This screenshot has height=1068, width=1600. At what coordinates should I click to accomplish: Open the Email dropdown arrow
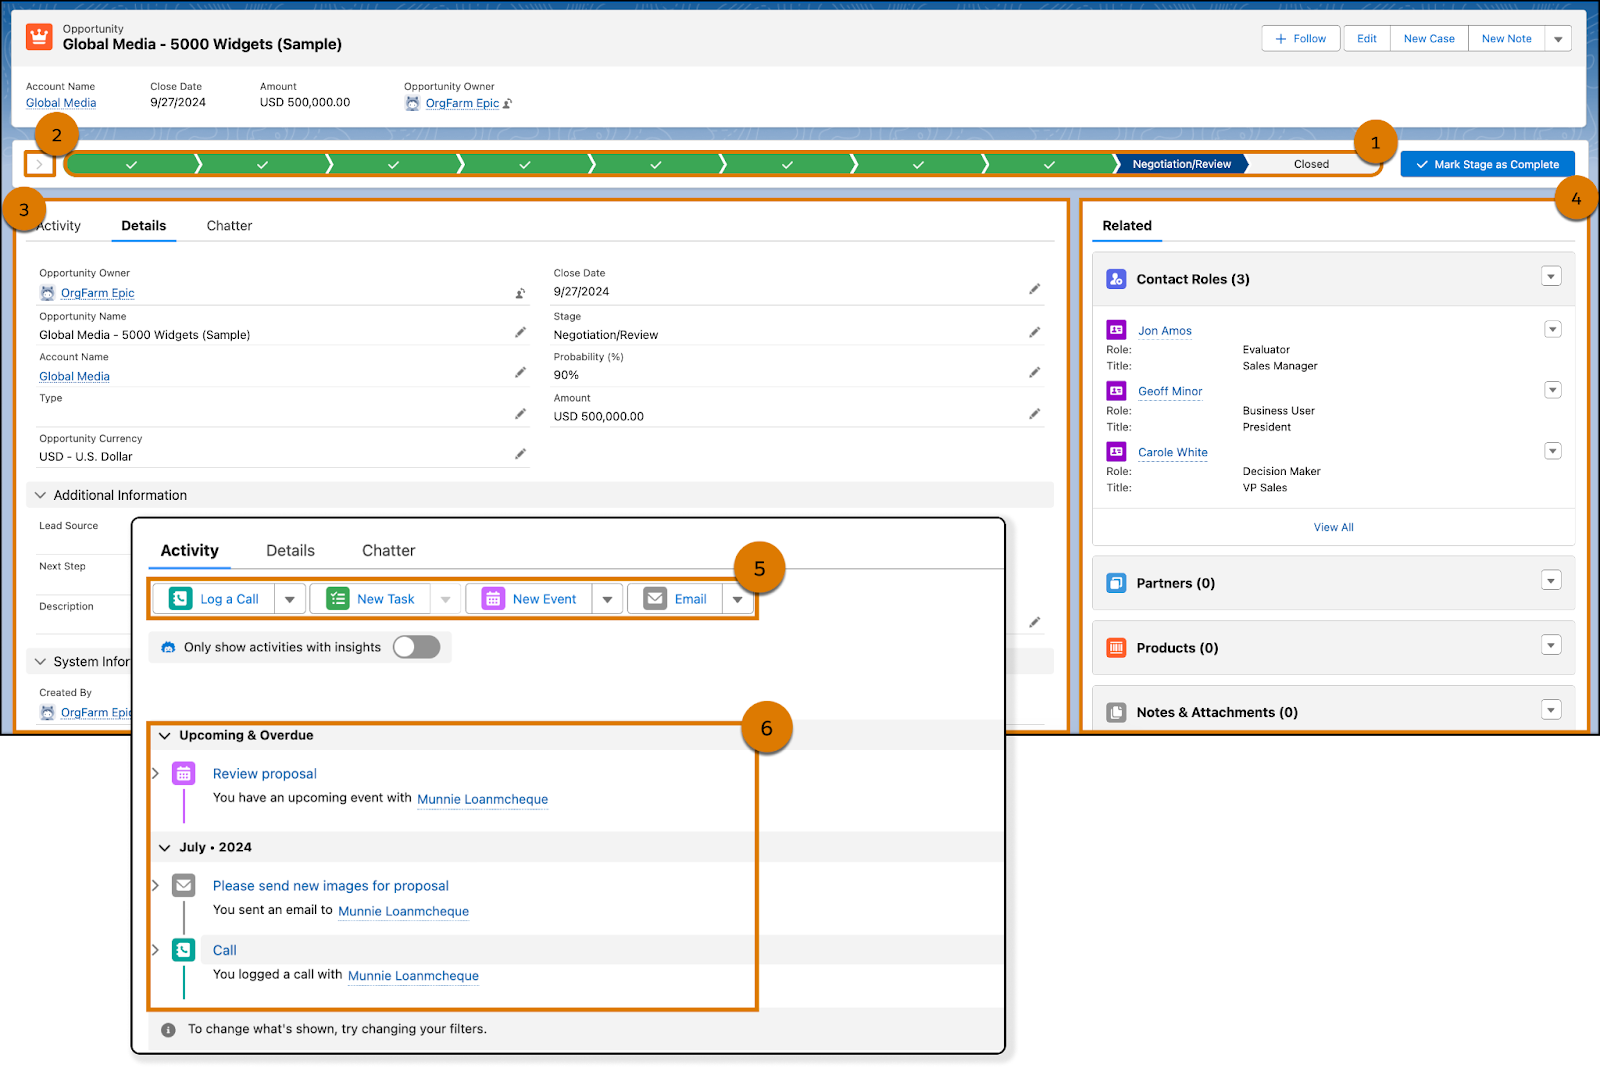click(x=738, y=599)
